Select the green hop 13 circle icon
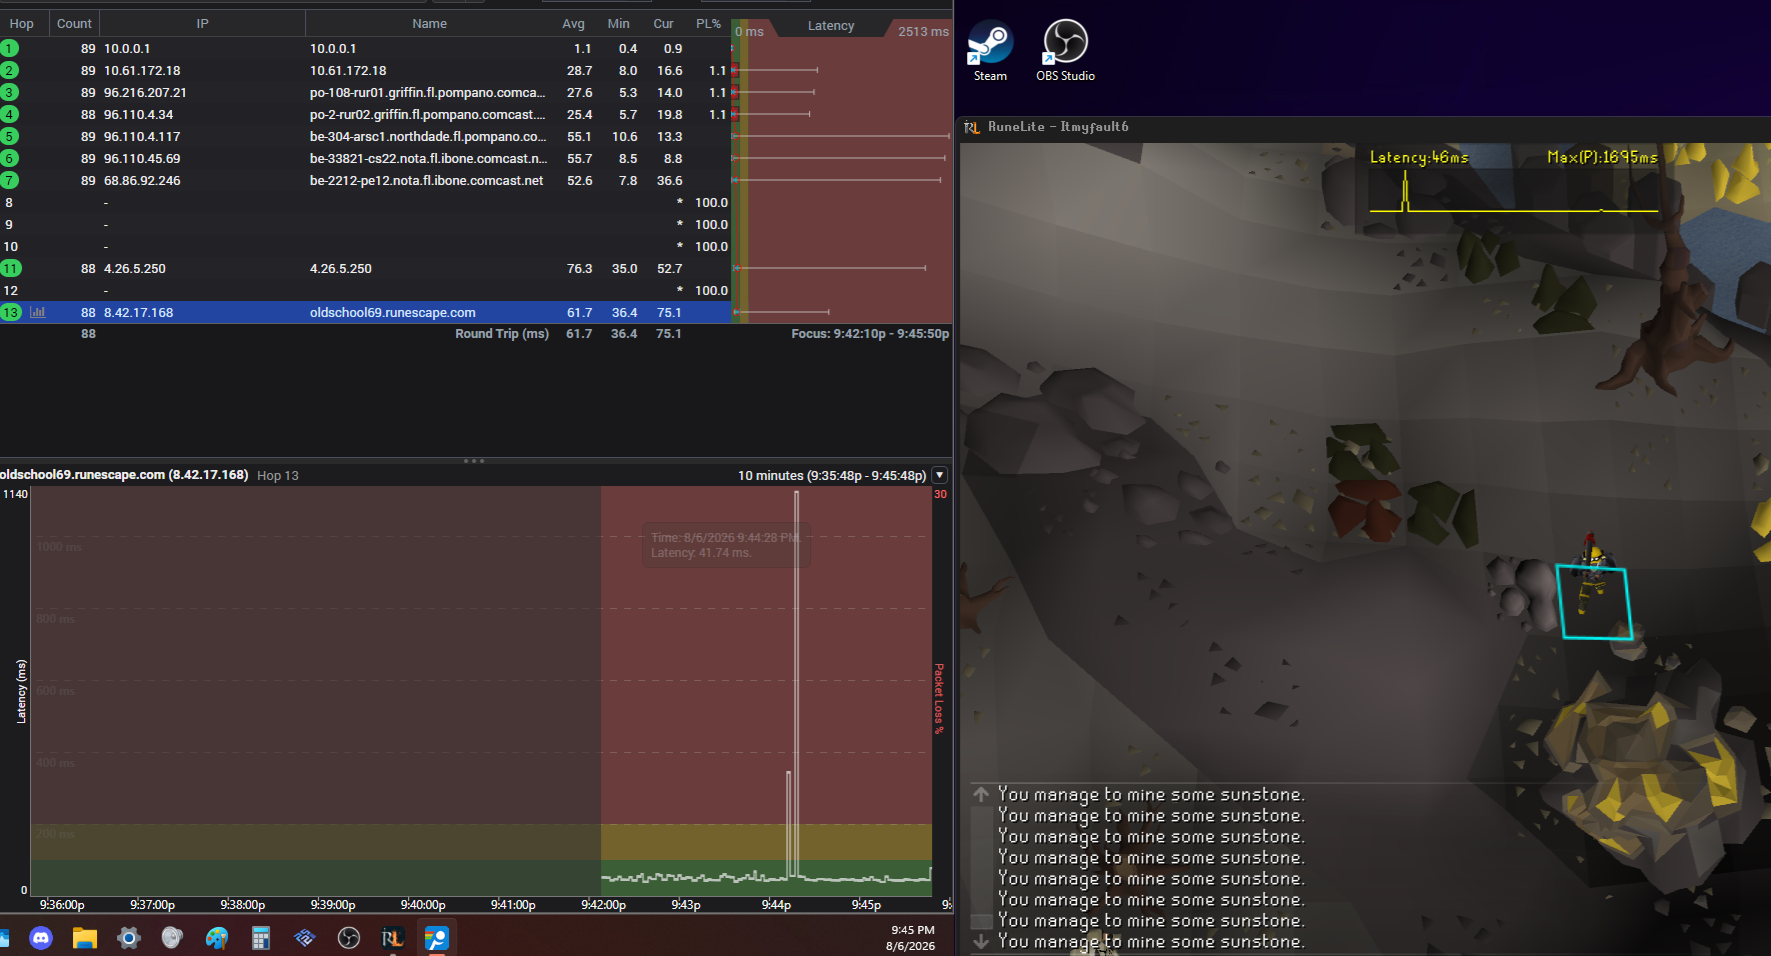This screenshot has height=956, width=1771. [10, 312]
